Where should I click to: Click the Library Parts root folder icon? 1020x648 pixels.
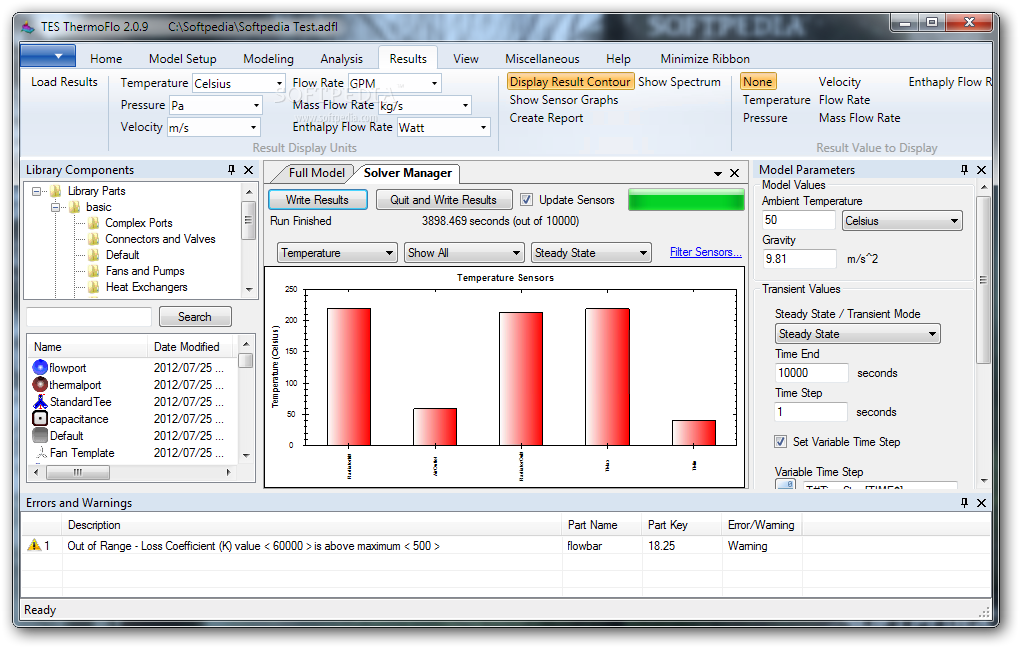click(56, 191)
